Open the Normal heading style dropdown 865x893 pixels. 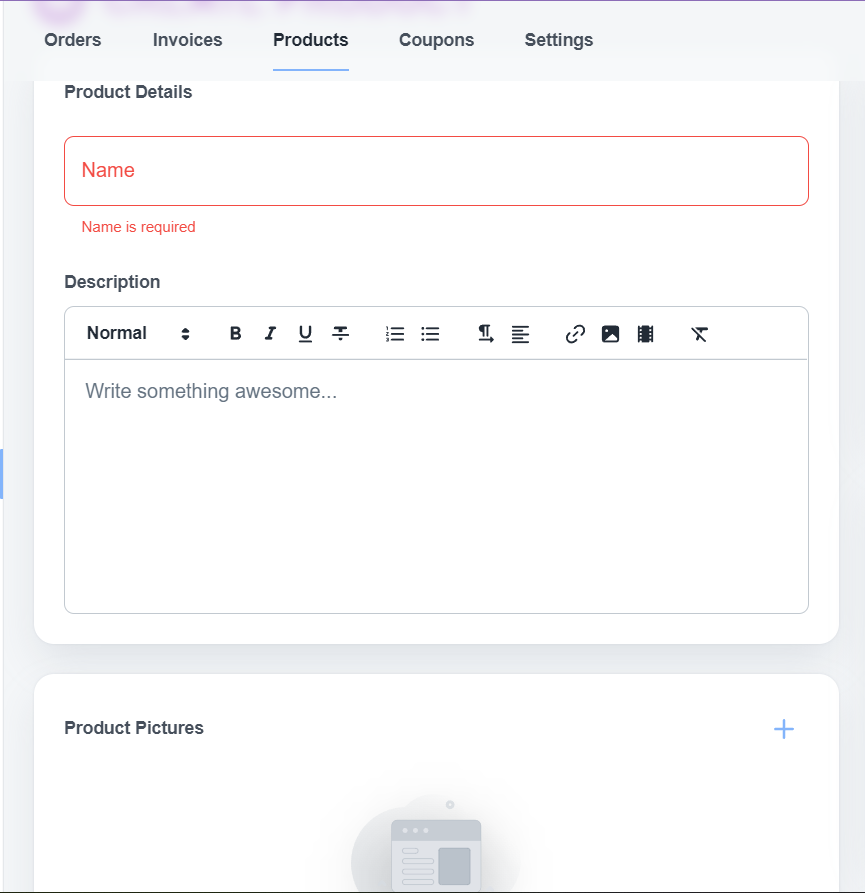(x=138, y=334)
